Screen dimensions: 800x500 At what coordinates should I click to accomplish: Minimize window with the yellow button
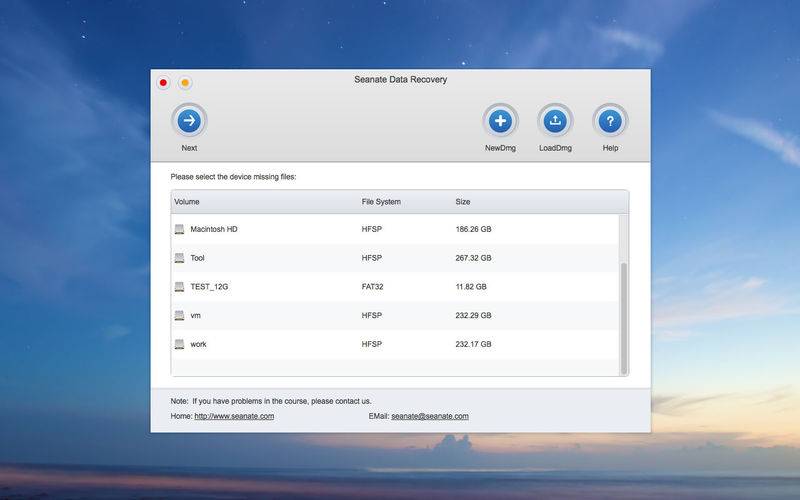185,83
